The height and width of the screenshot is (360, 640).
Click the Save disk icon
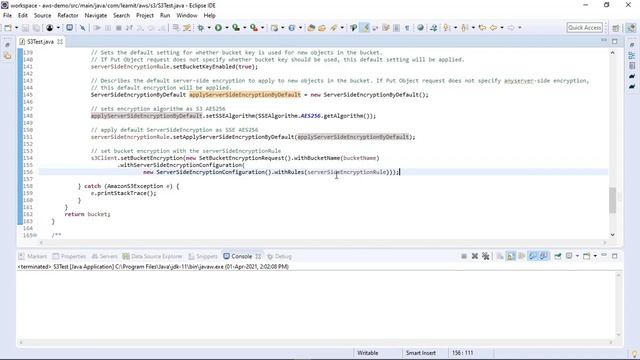tap(25, 28)
